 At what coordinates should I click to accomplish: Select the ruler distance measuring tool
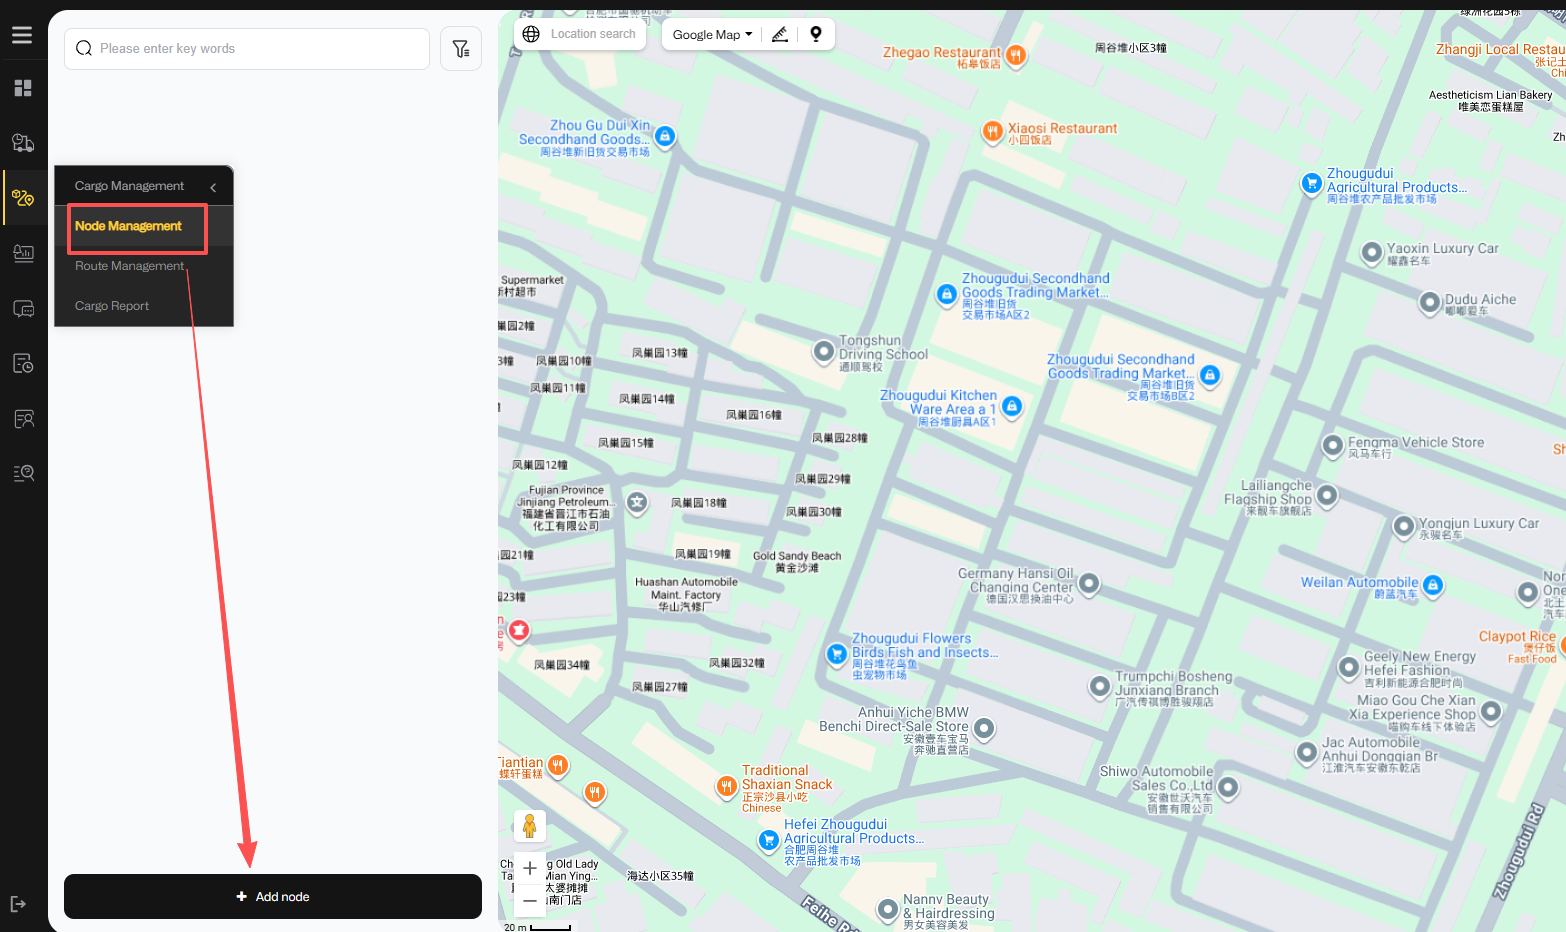click(x=780, y=34)
